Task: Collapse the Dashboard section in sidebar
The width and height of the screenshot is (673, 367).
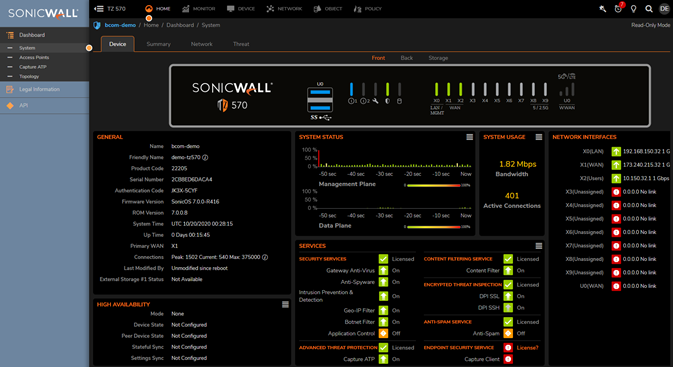Action: (45, 35)
